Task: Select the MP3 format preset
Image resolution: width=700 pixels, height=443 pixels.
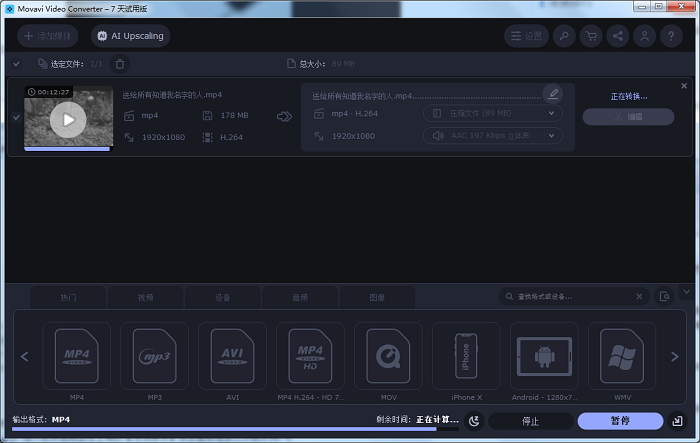Action: 154,356
